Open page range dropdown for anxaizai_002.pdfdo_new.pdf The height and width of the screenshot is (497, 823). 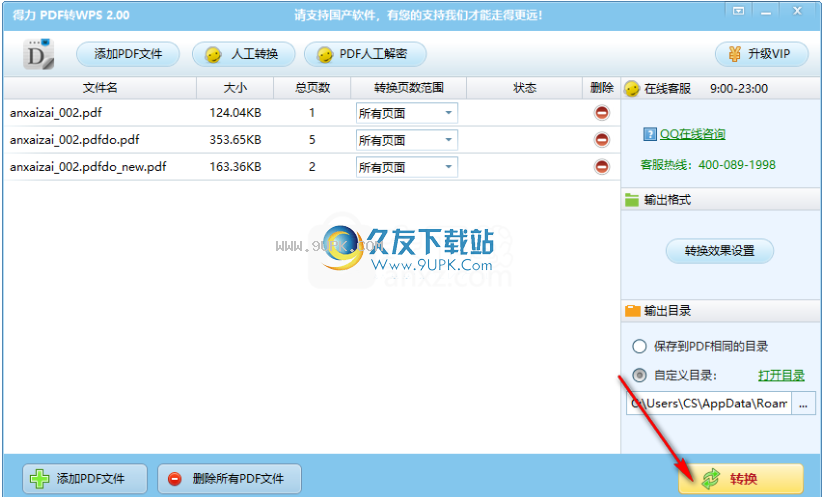(407, 167)
